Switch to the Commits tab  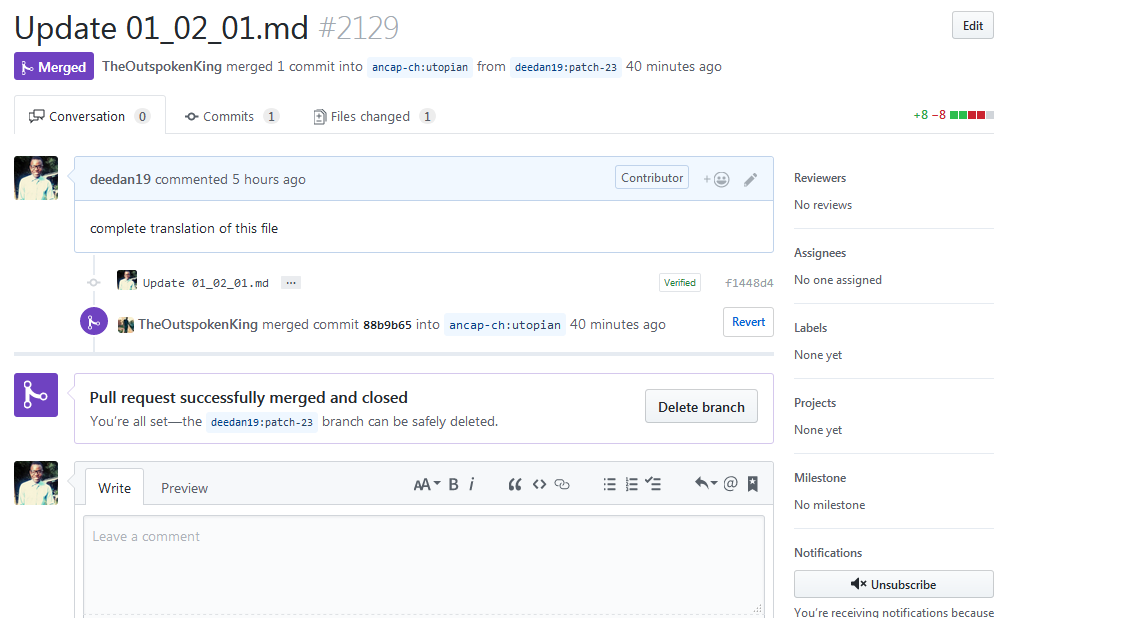[231, 116]
